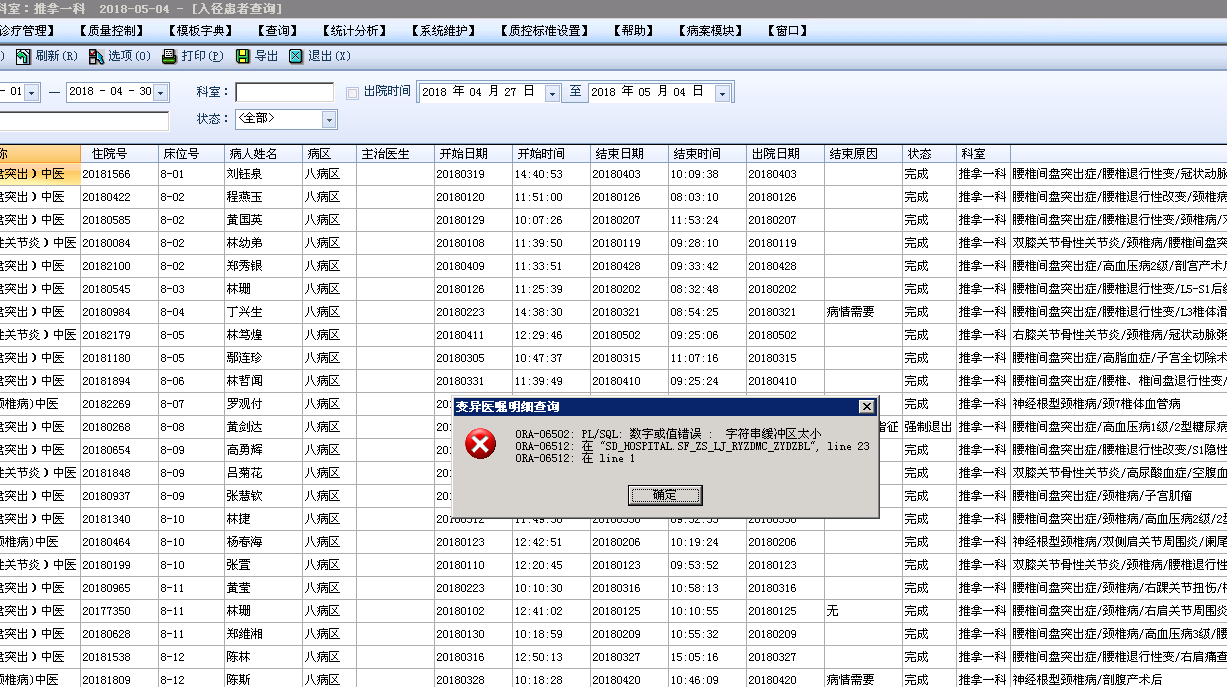Click discharge date 20180502

tap(773, 335)
